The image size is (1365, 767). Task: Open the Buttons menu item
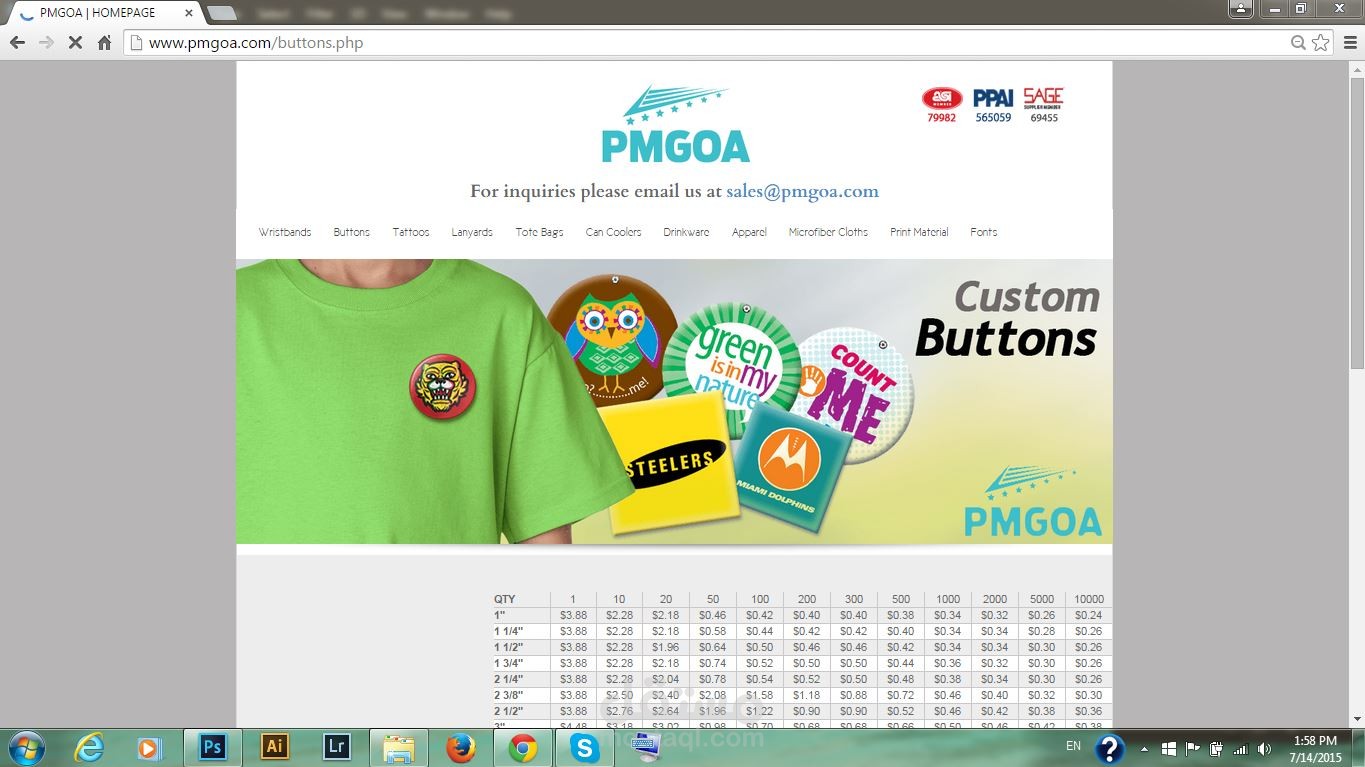(x=352, y=232)
